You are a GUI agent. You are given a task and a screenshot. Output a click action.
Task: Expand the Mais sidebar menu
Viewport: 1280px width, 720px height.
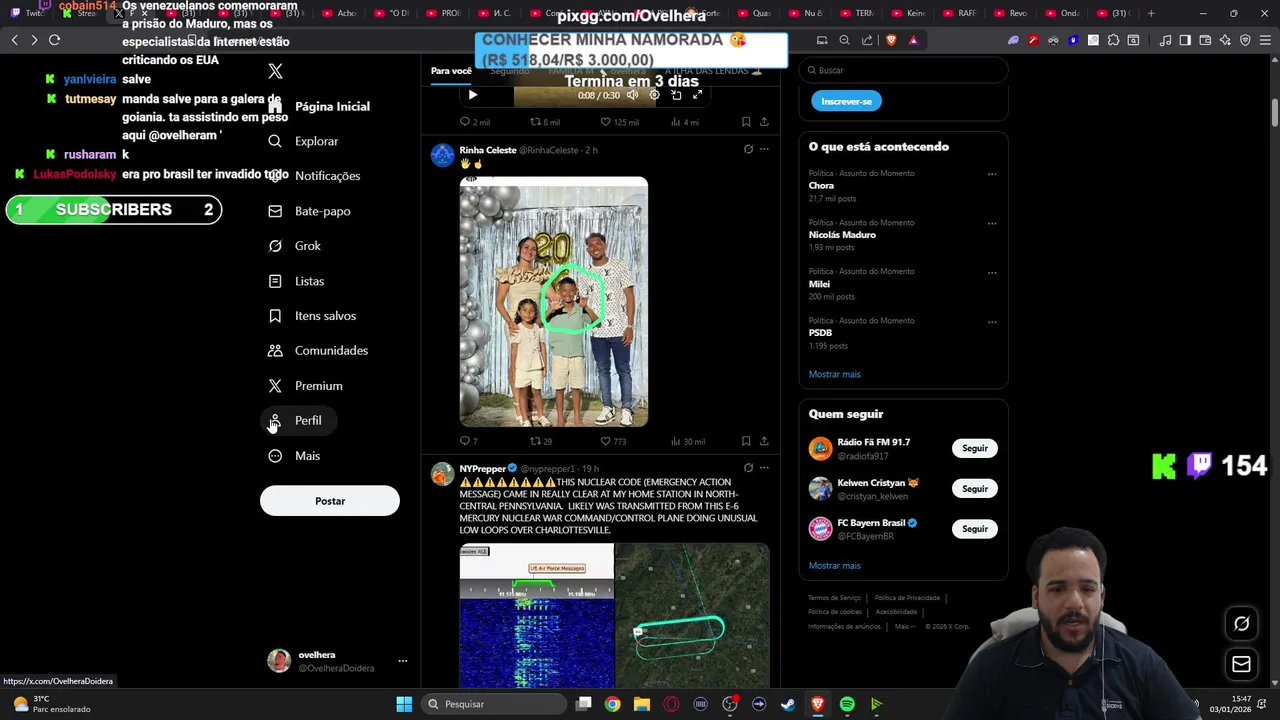[x=294, y=456]
